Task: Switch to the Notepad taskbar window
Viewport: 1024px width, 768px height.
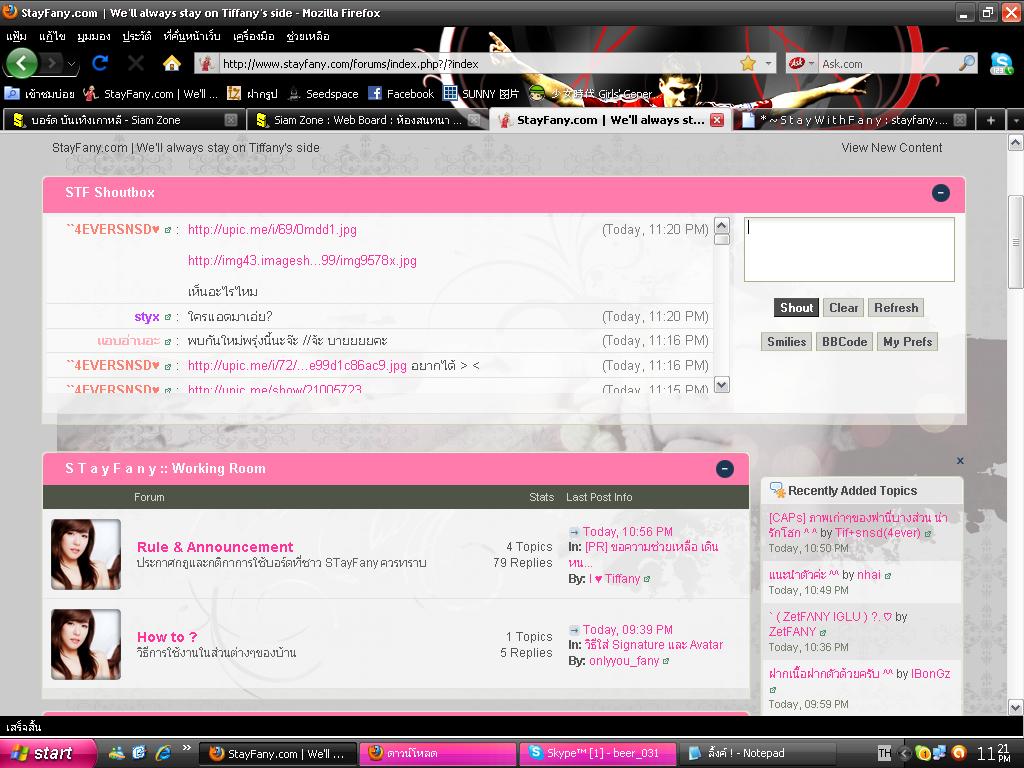Action: point(758,753)
